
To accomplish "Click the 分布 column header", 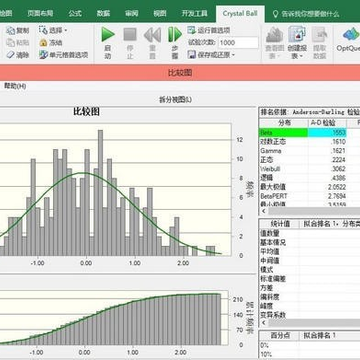I will 284,123.
